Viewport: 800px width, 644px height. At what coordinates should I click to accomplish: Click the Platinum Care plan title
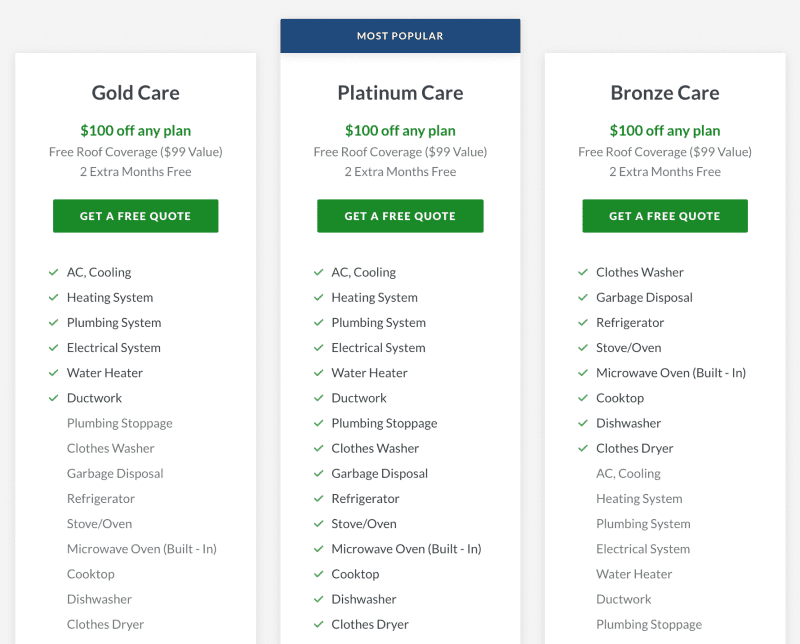[x=401, y=93]
